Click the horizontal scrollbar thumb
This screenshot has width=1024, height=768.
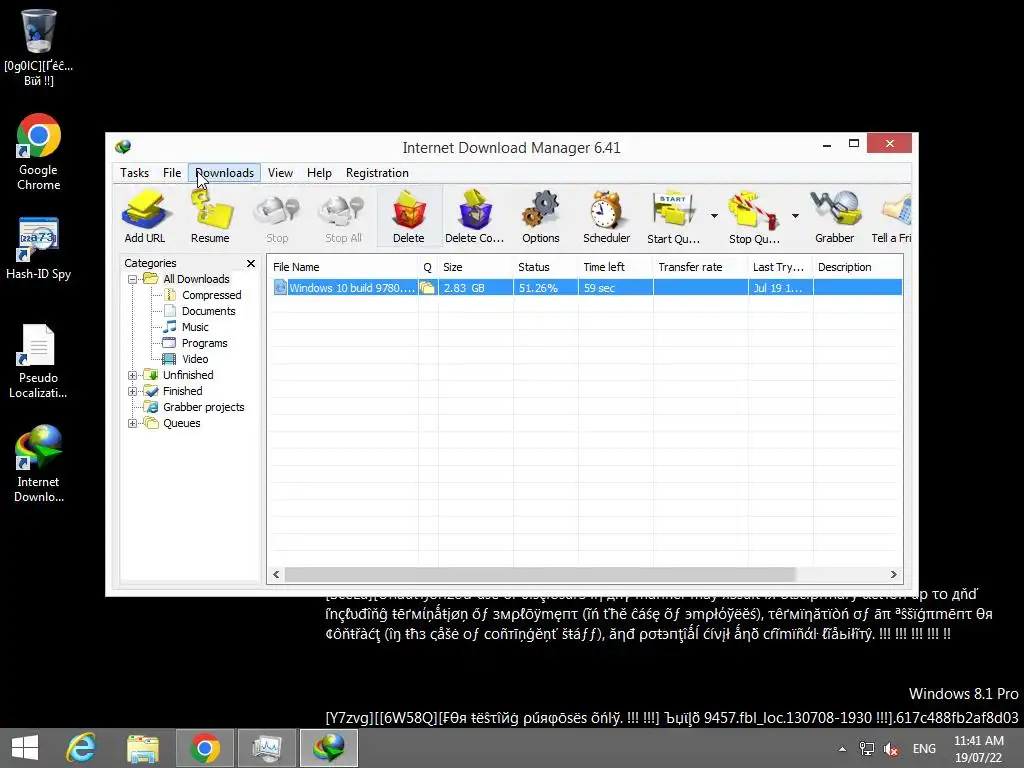[541, 574]
